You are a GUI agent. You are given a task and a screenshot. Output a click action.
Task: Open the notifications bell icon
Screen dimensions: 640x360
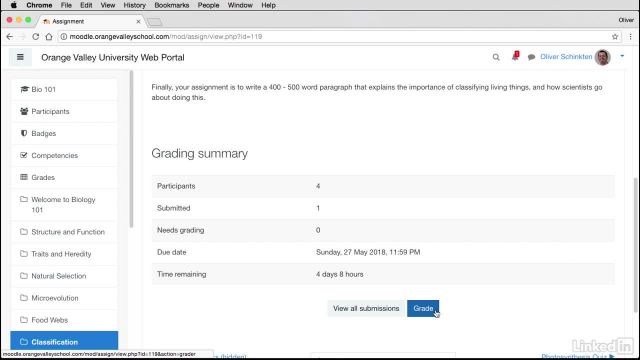(515, 56)
